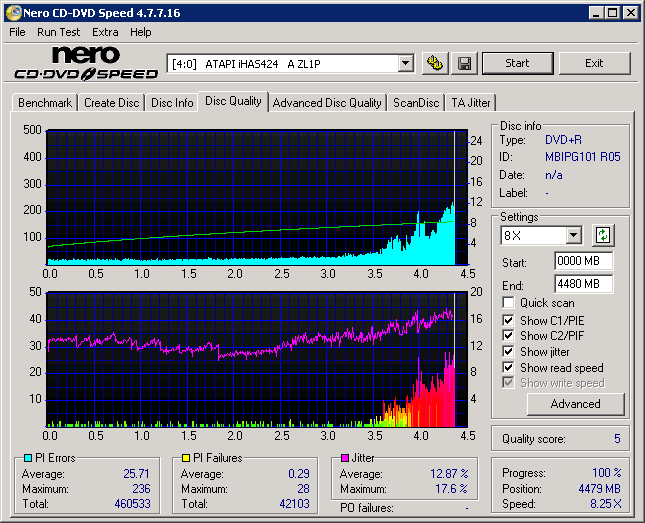Enable the Quick scan checkbox
This screenshot has height=523, width=645.
(509, 303)
